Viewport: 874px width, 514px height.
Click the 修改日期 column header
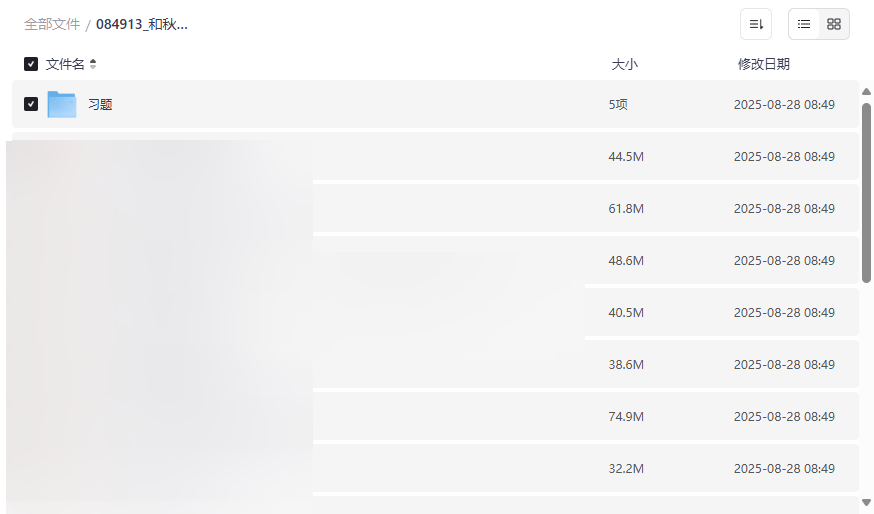763,64
